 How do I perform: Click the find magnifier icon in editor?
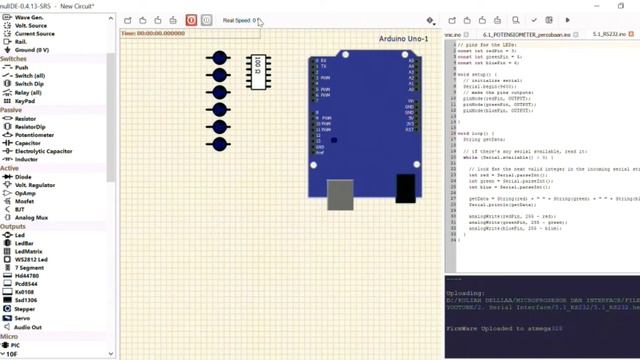coord(516,20)
